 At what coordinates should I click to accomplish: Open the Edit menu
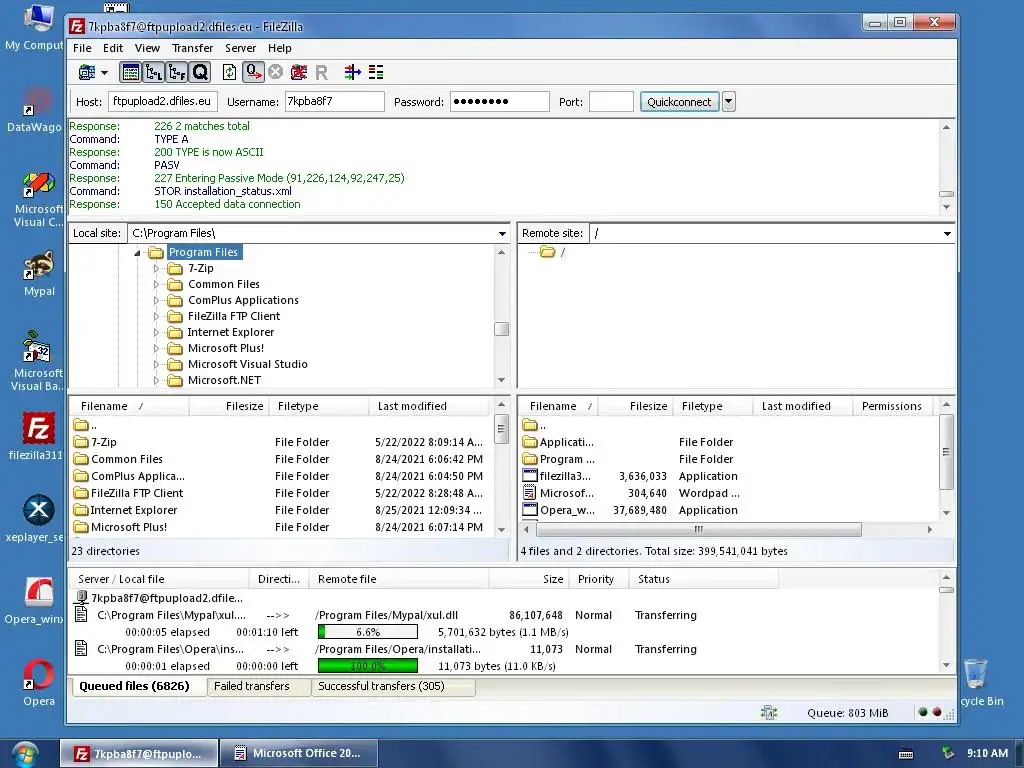pos(113,48)
